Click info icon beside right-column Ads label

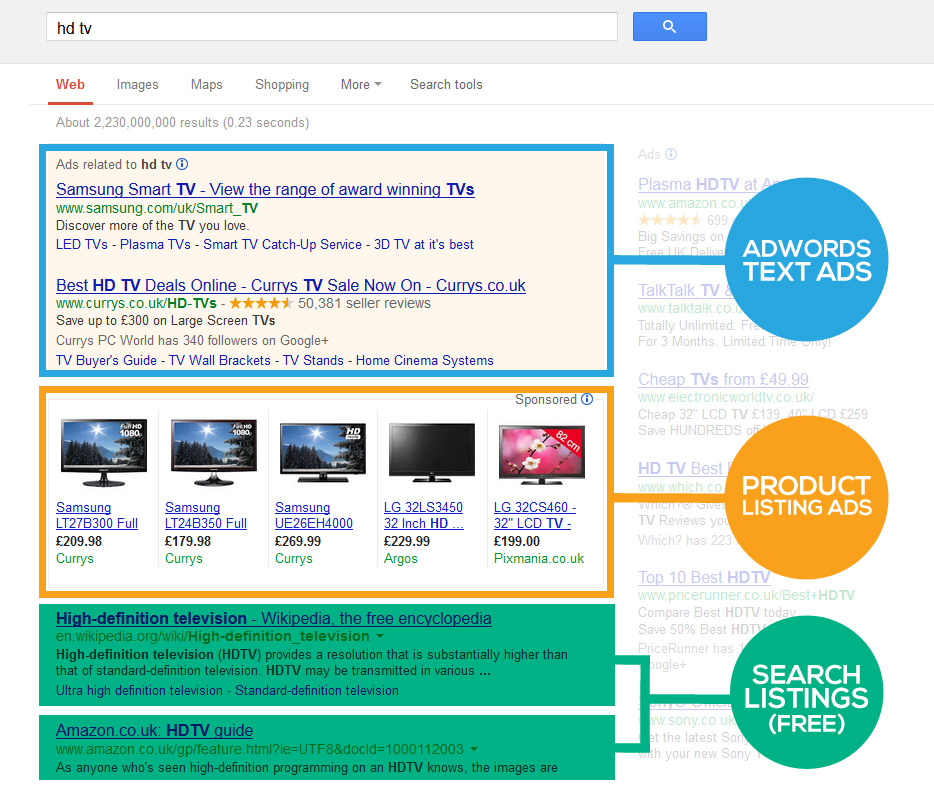tap(671, 154)
